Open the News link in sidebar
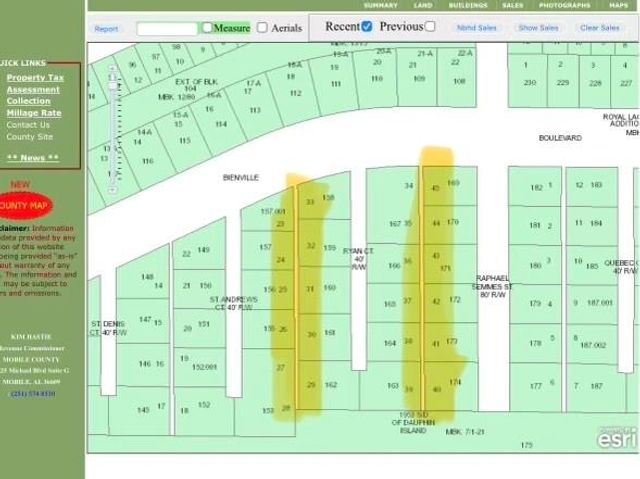 [x=33, y=158]
